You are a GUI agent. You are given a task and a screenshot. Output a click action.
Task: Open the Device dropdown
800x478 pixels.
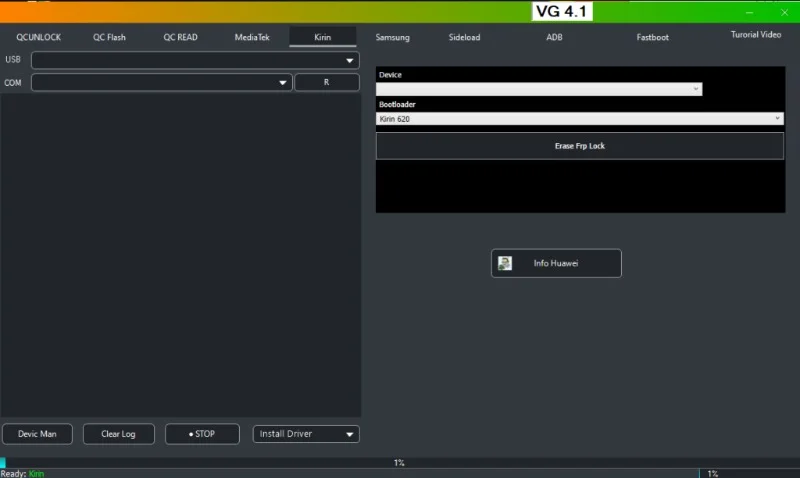[x=539, y=89]
